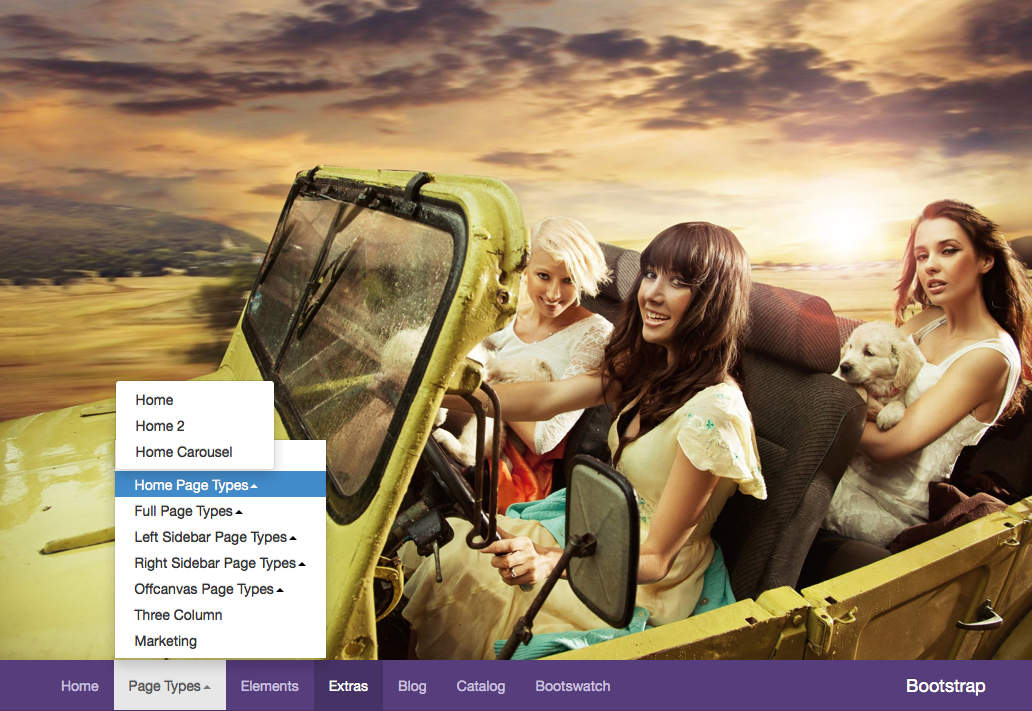Open the Extras menu item
1032x711 pixels.
[348, 686]
